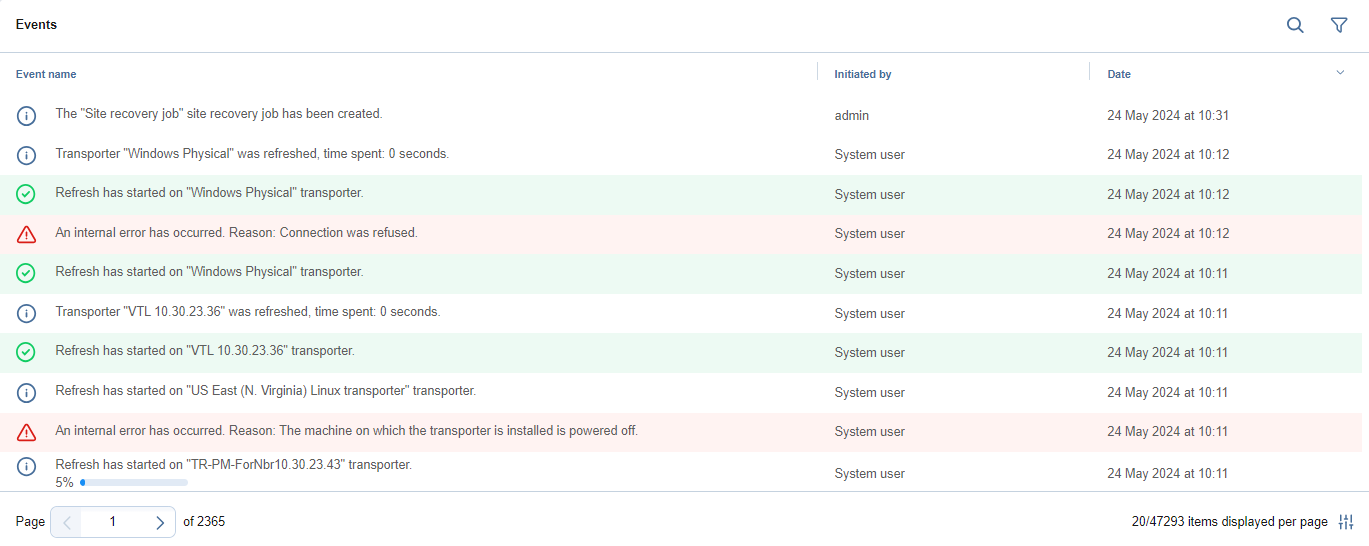Open the Events filter funnel icon

pos(1339,25)
